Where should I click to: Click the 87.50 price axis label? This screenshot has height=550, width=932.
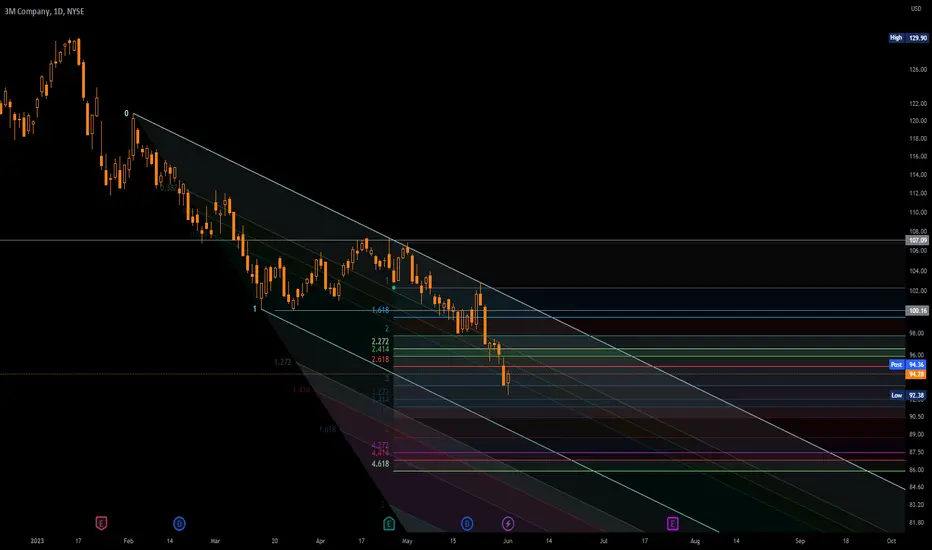(x=917, y=452)
